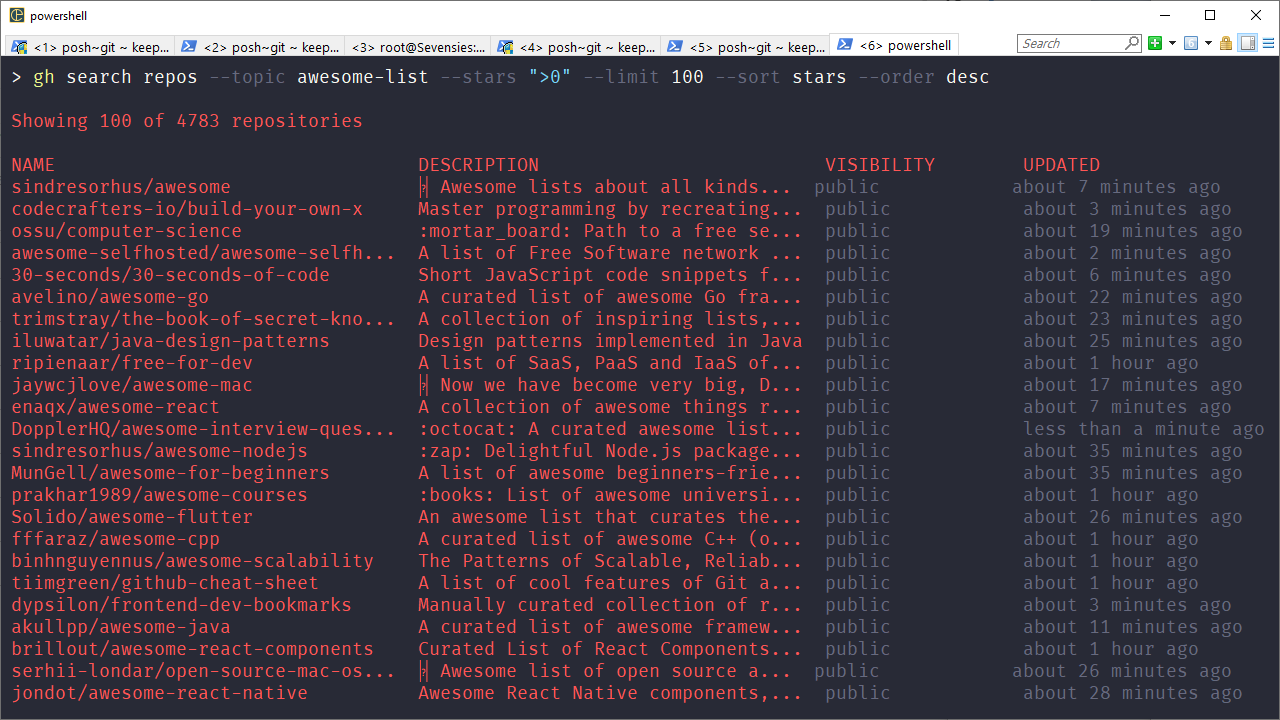This screenshot has height=720, width=1280.
Task: Click the PowerShell icon on tab <2>
Action: [190, 46]
